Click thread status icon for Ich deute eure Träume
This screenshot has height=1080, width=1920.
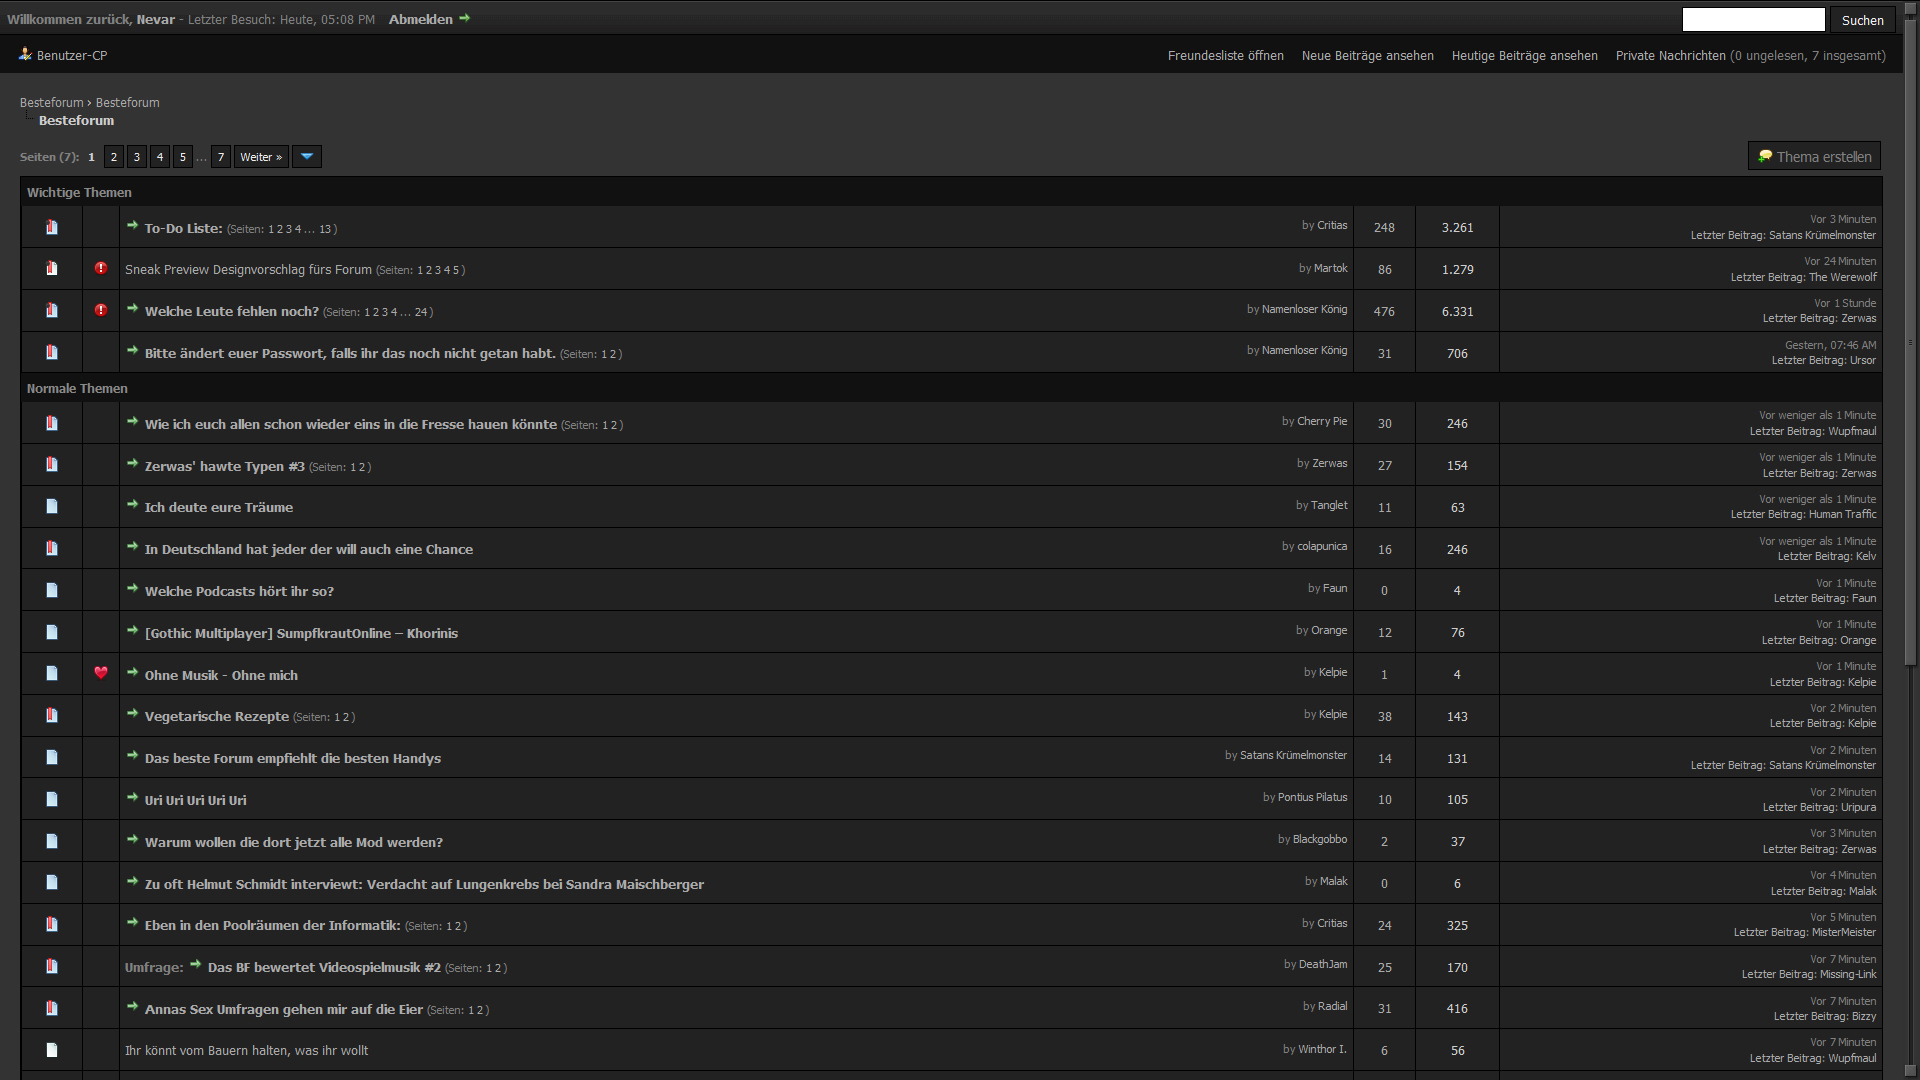[52, 507]
